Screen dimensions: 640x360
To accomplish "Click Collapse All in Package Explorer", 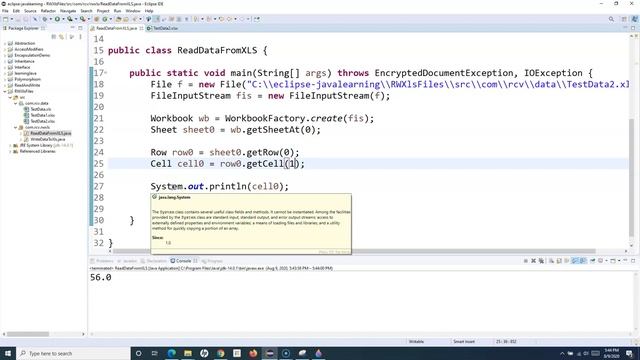I will coord(53,37).
